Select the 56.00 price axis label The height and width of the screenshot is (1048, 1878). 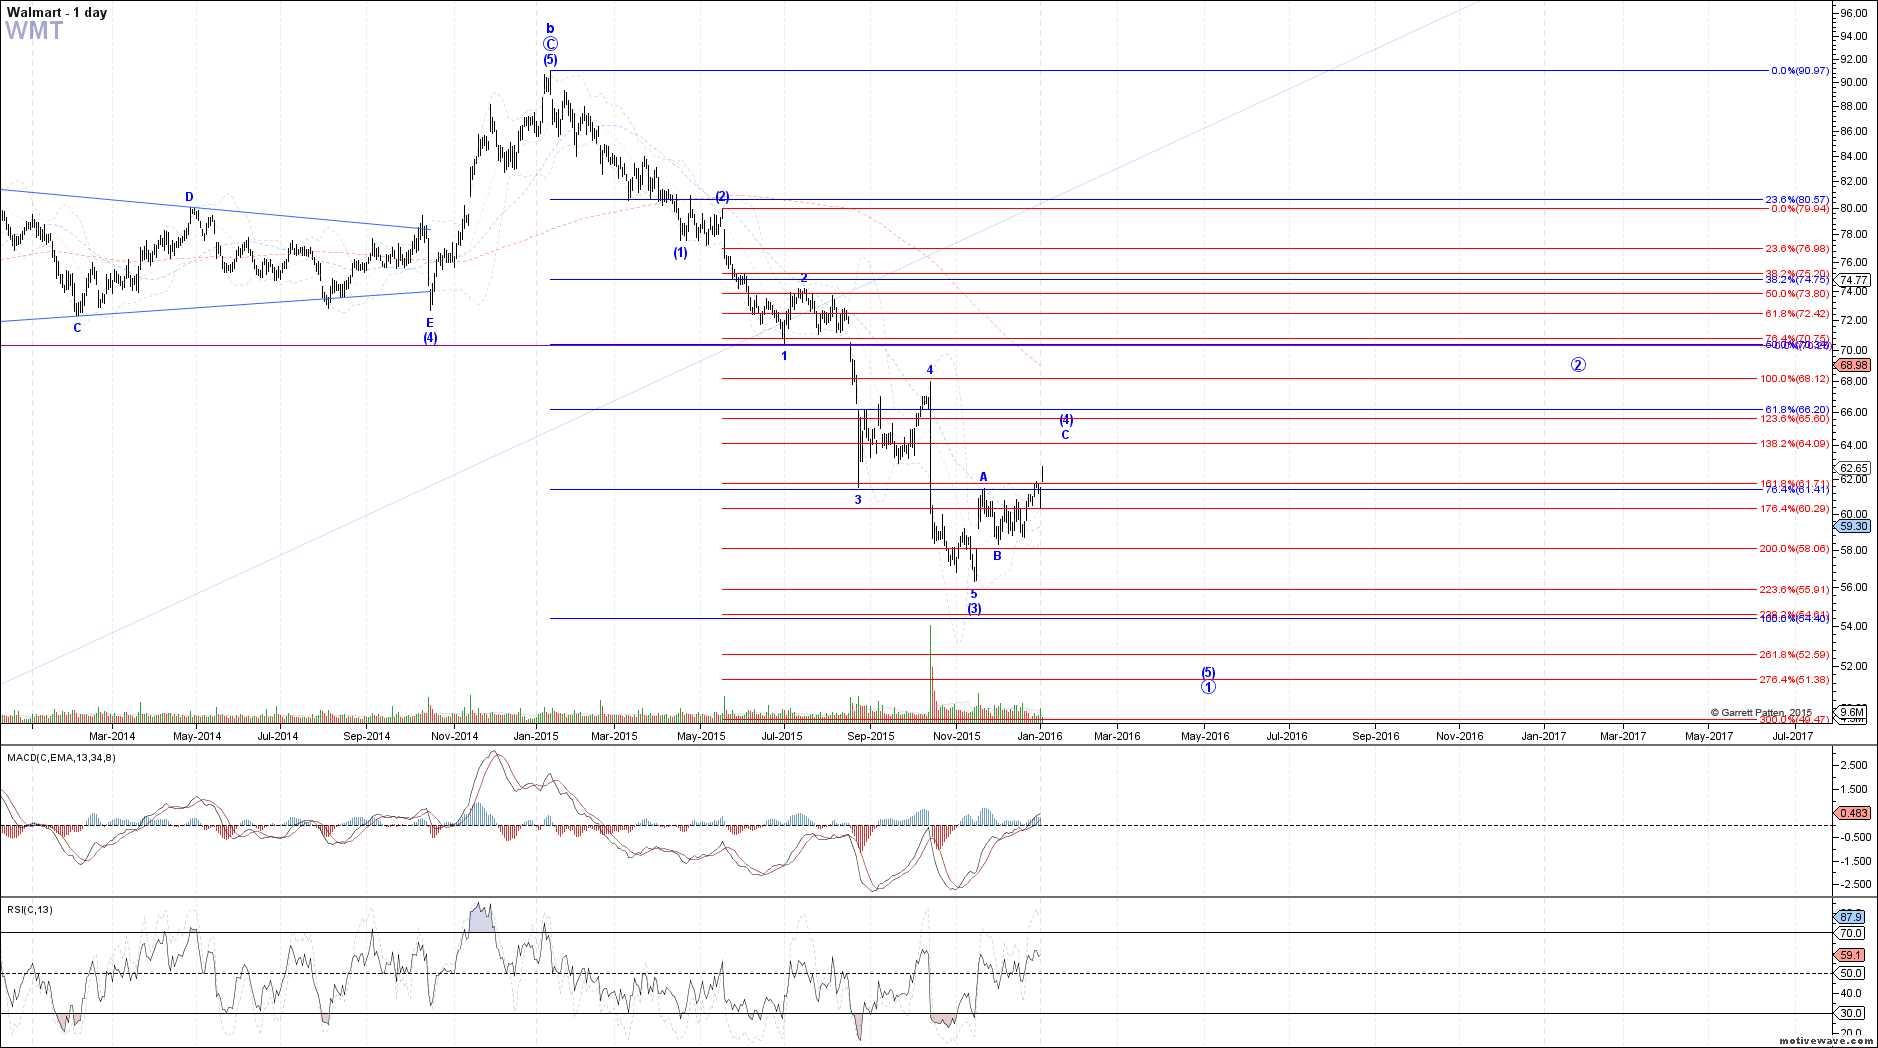[x=1854, y=588]
